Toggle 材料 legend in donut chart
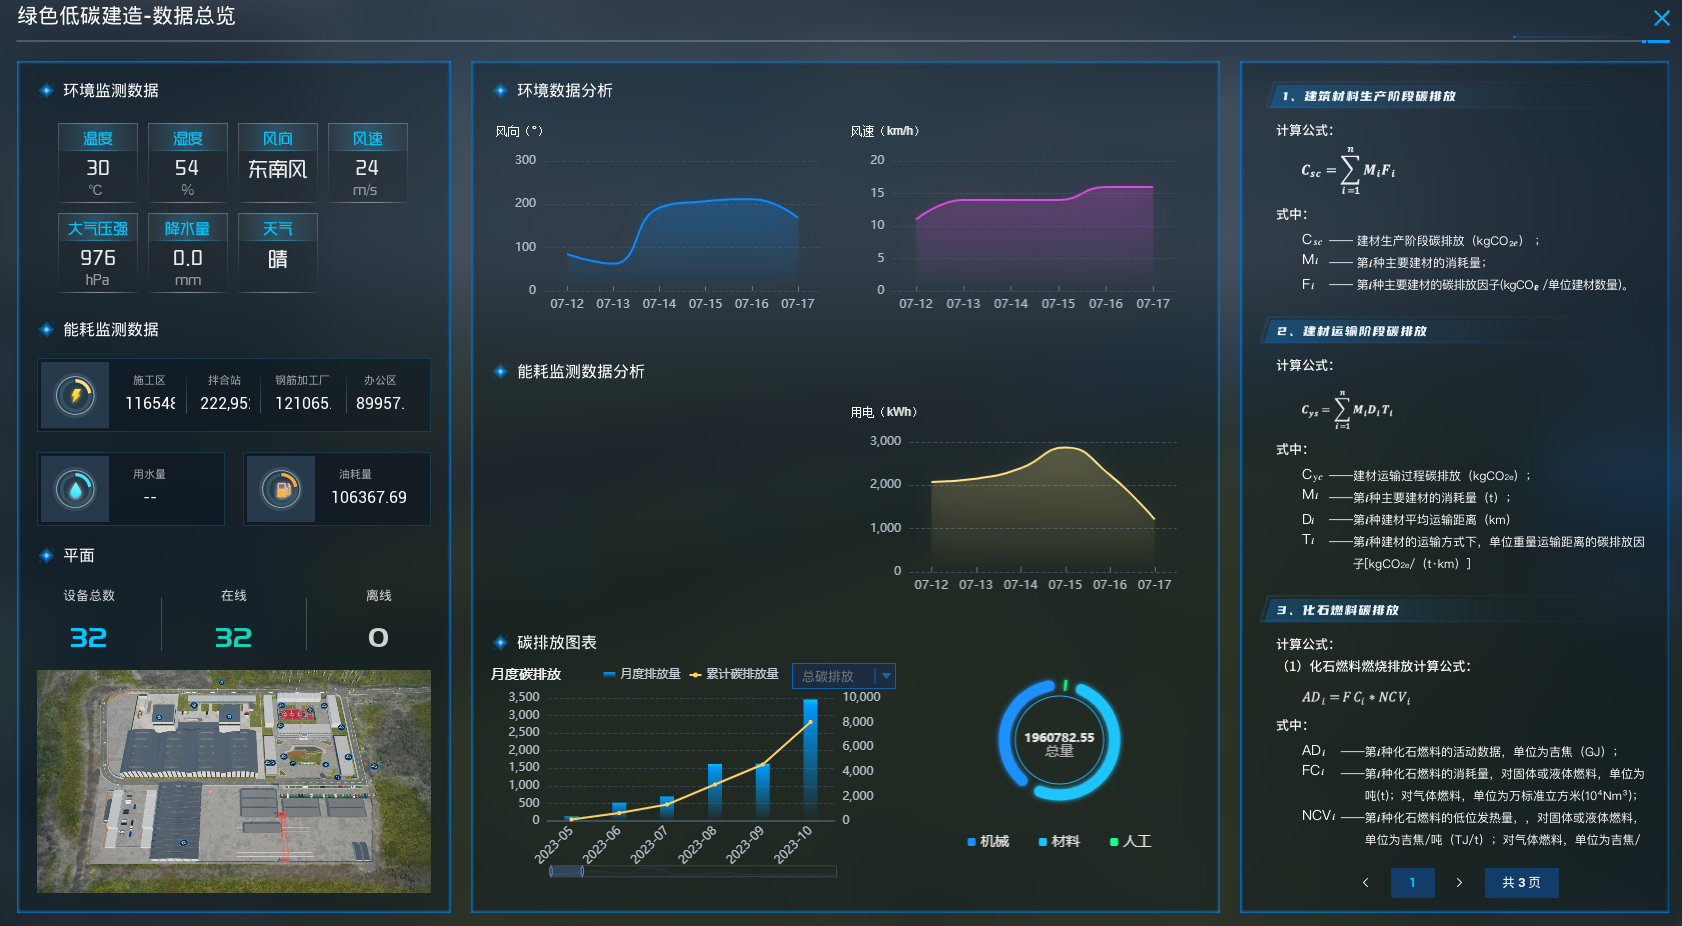The image size is (1682, 926). point(1059,841)
